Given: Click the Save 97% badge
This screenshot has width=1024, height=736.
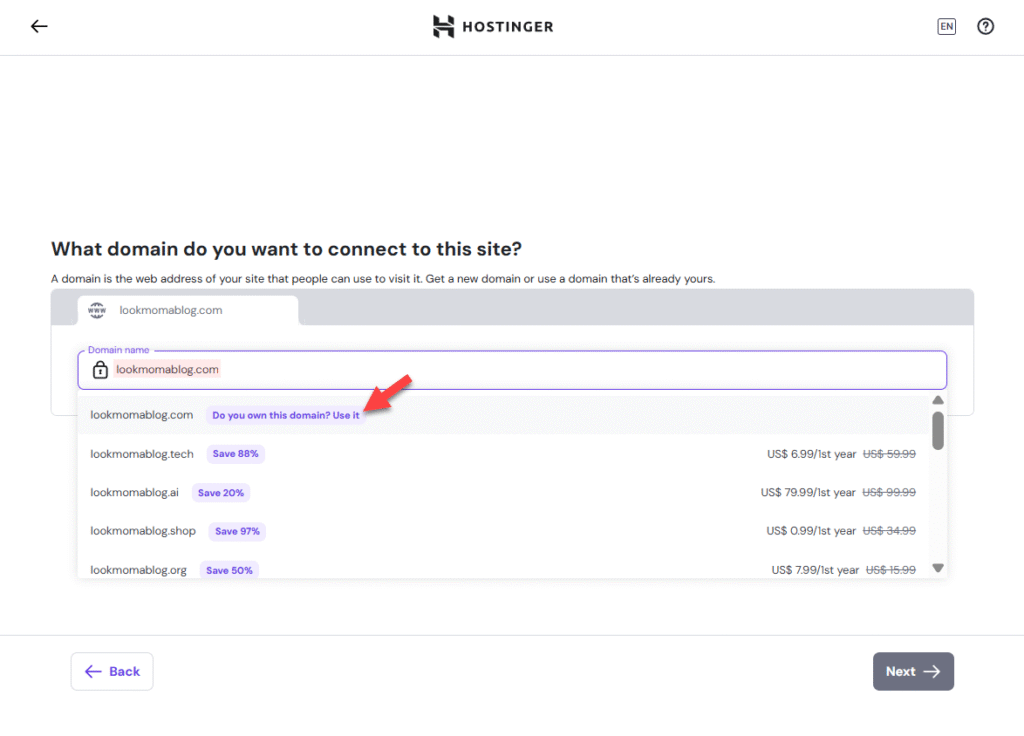Looking at the screenshot, I should click(237, 531).
